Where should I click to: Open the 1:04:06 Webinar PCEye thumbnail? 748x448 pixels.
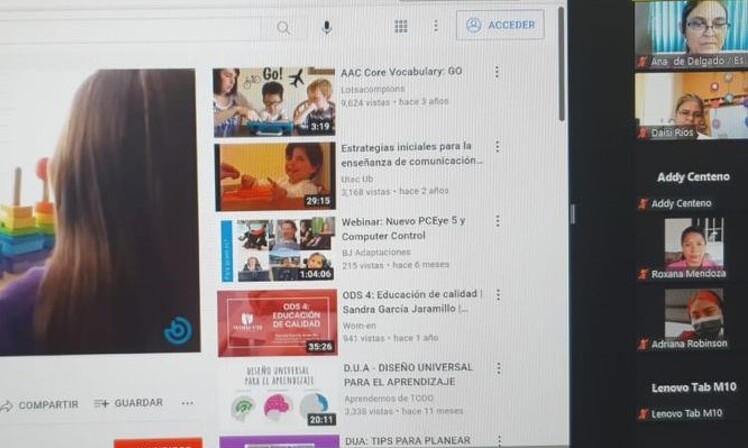pyautogui.click(x=278, y=250)
